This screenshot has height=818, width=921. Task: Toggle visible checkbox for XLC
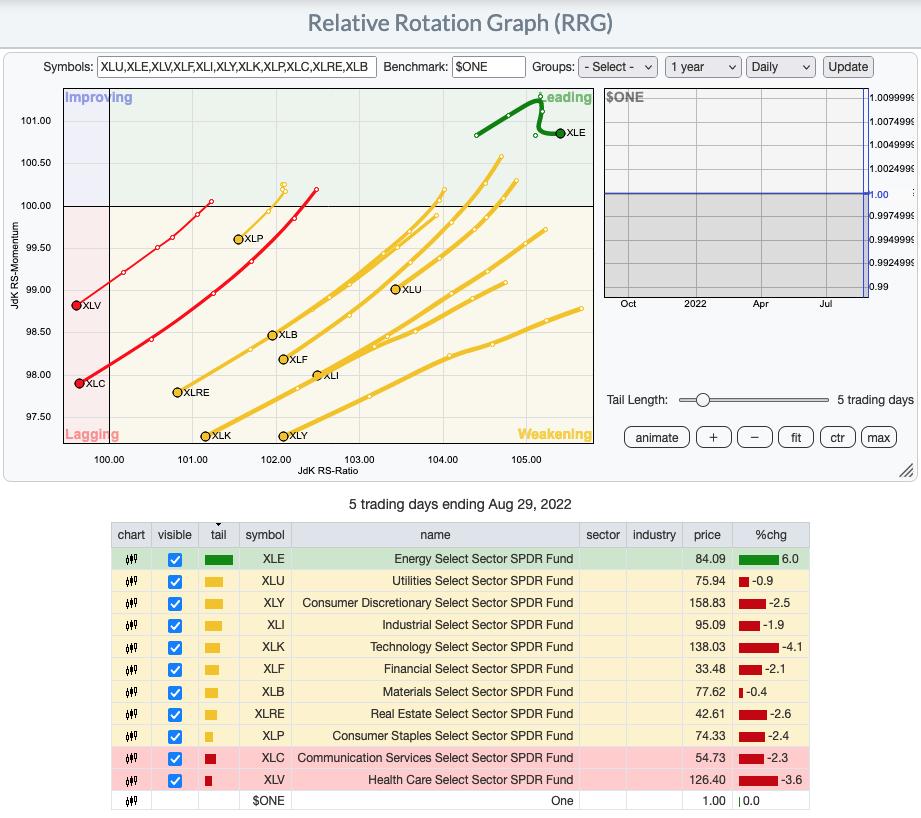click(x=174, y=759)
